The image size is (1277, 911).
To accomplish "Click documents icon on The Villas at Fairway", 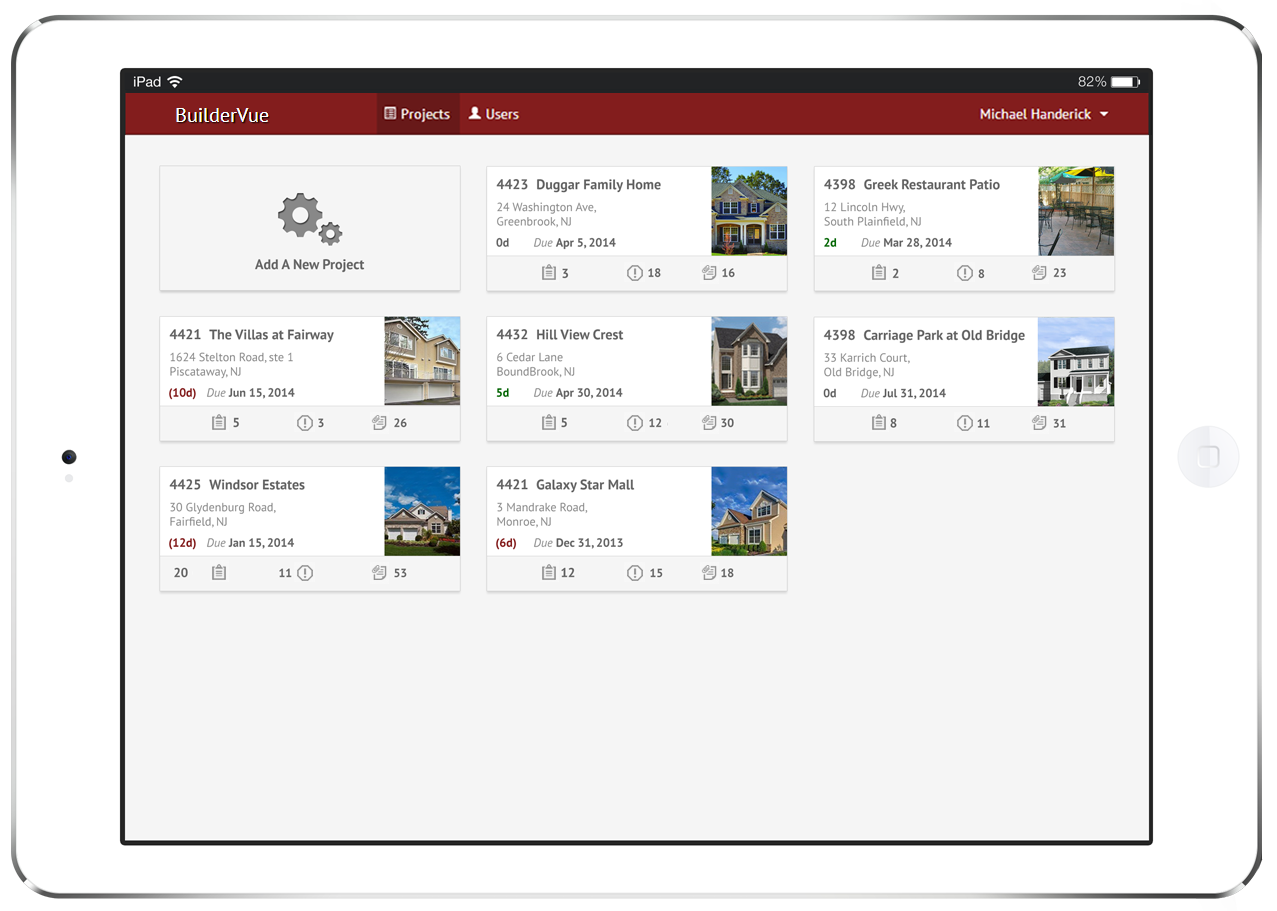I will pos(379,422).
